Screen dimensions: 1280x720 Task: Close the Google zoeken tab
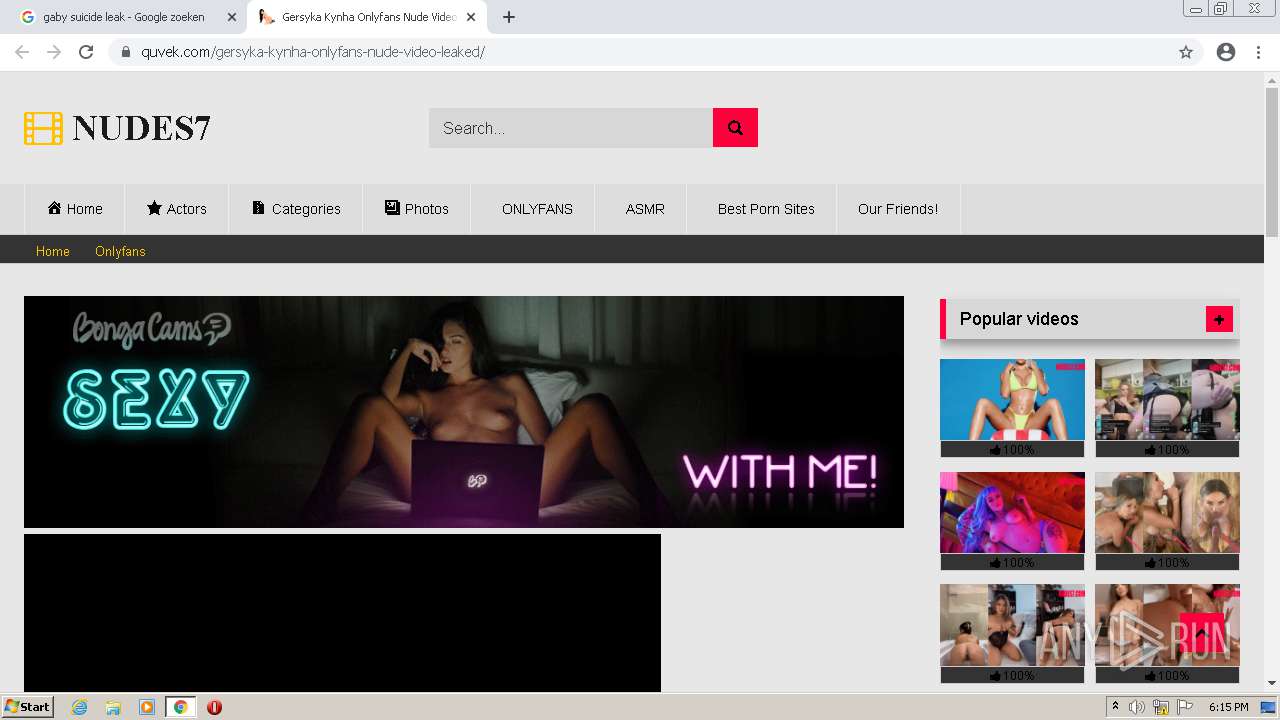(x=232, y=17)
